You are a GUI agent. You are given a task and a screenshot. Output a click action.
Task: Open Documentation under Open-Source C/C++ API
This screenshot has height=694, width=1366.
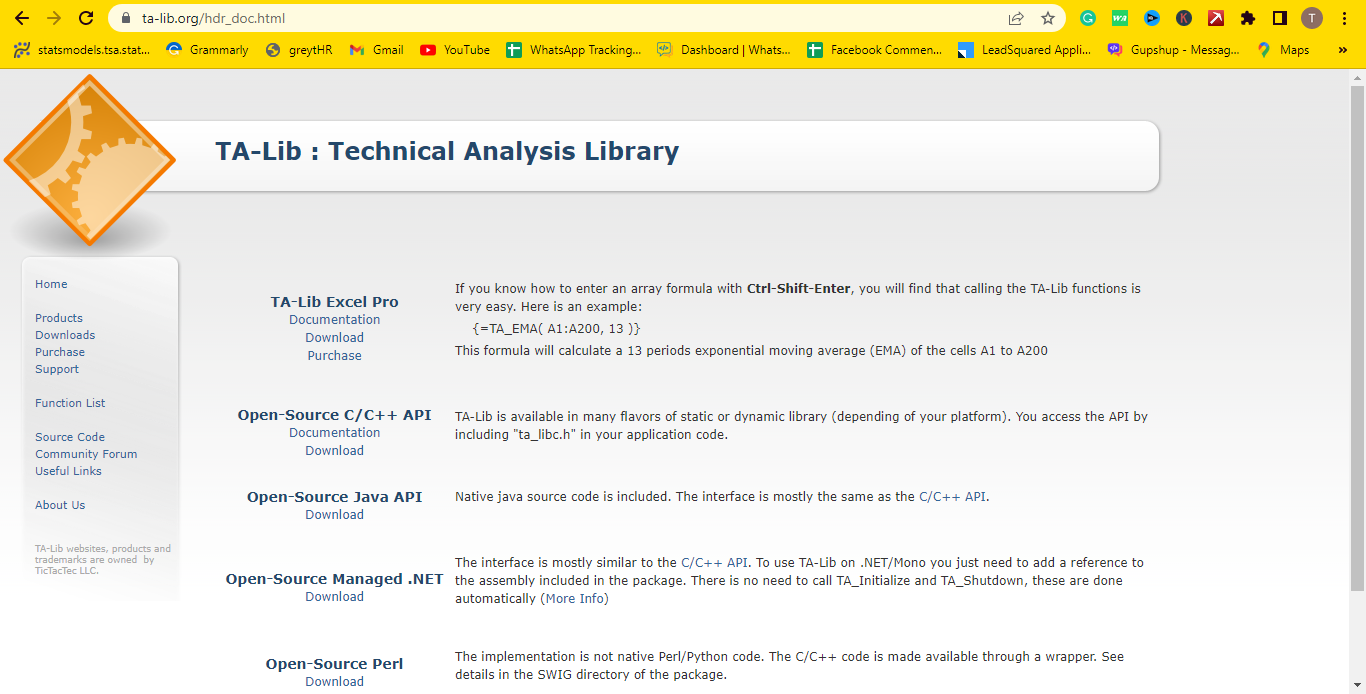(335, 433)
